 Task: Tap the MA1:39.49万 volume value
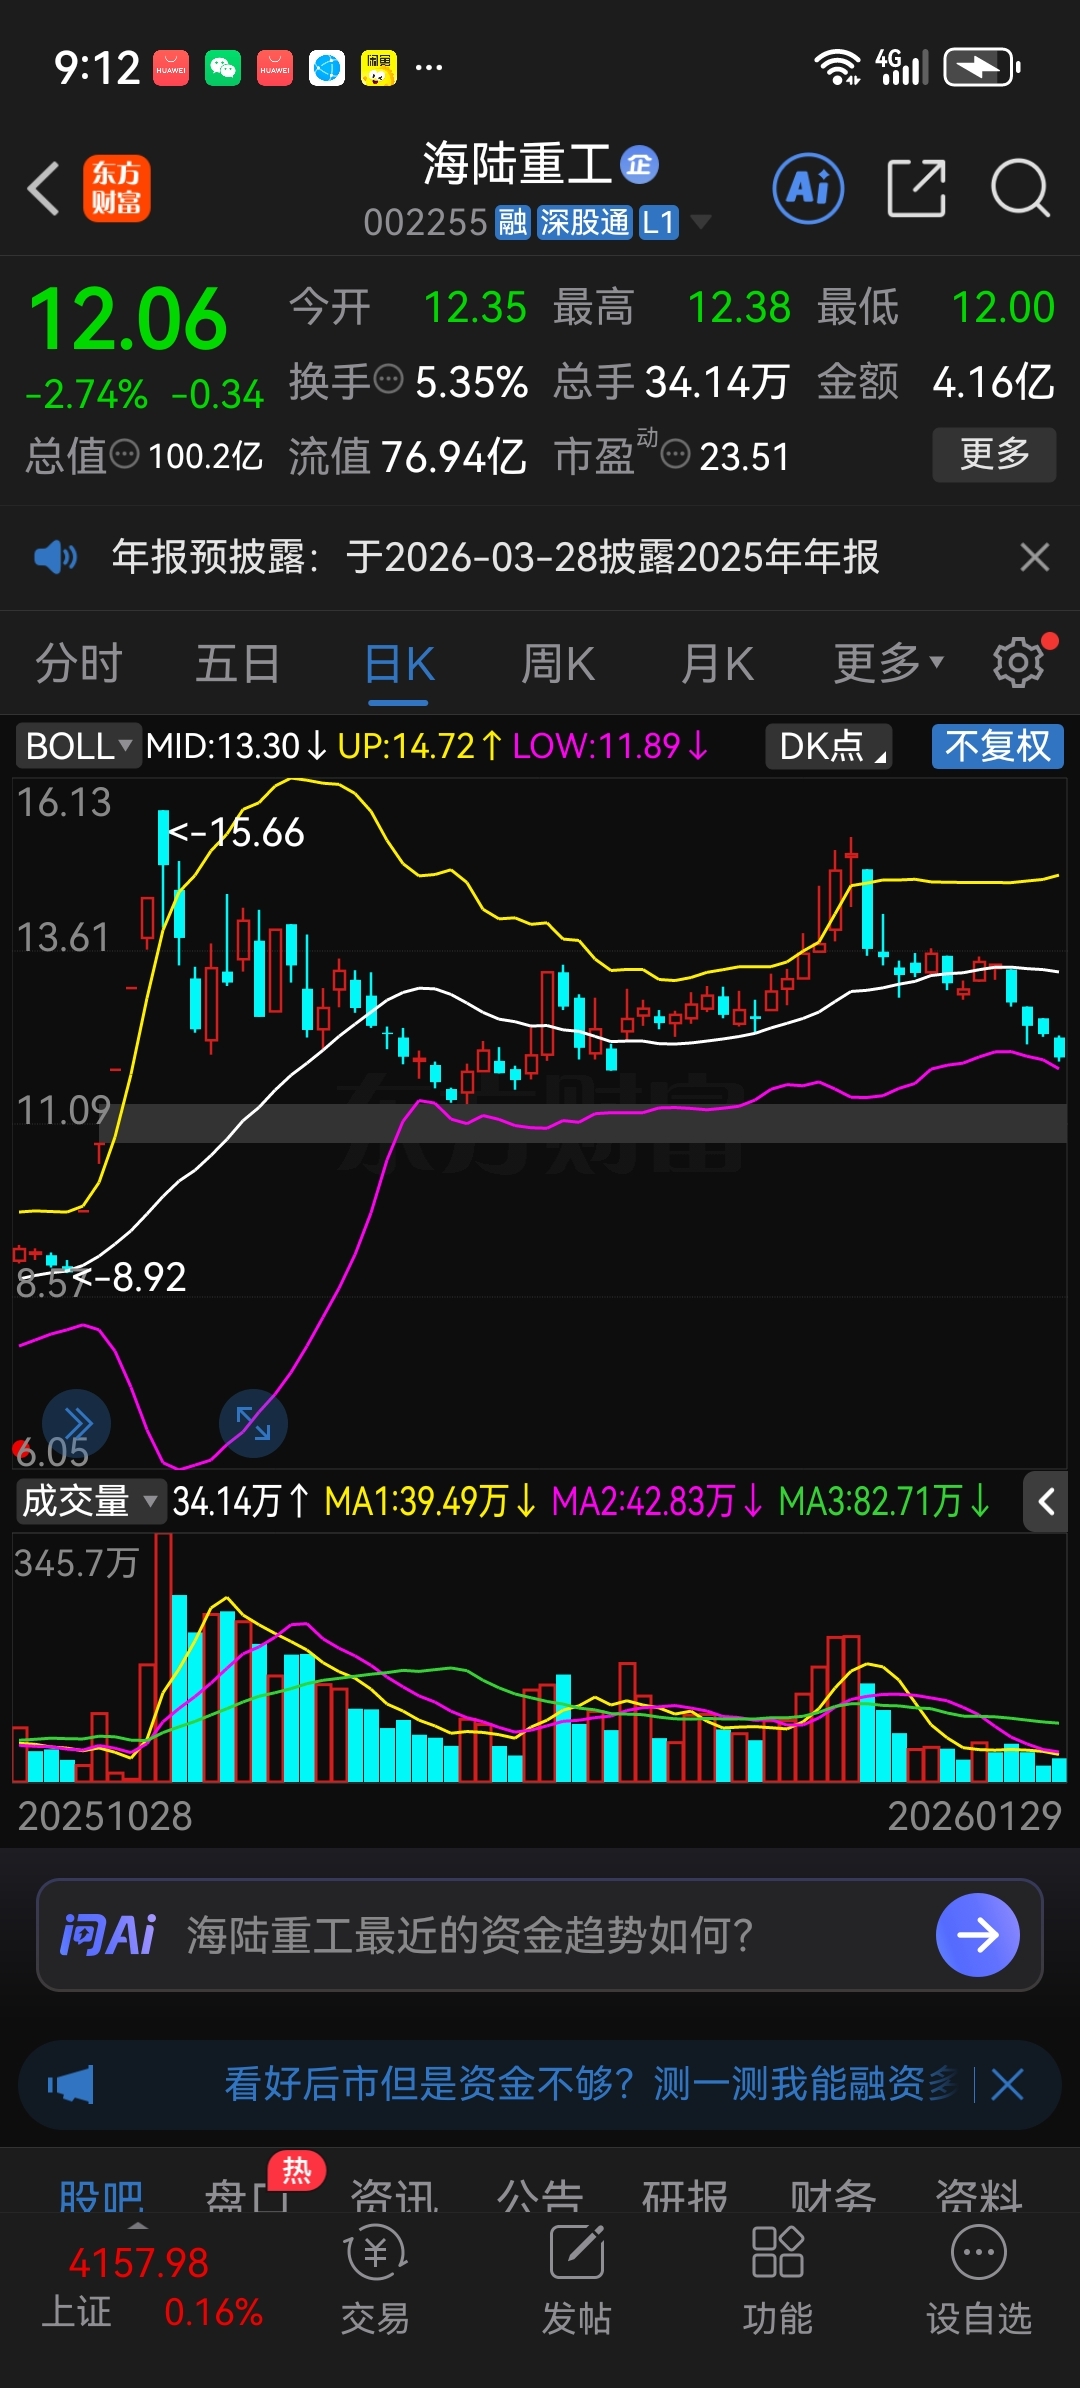coord(430,1501)
